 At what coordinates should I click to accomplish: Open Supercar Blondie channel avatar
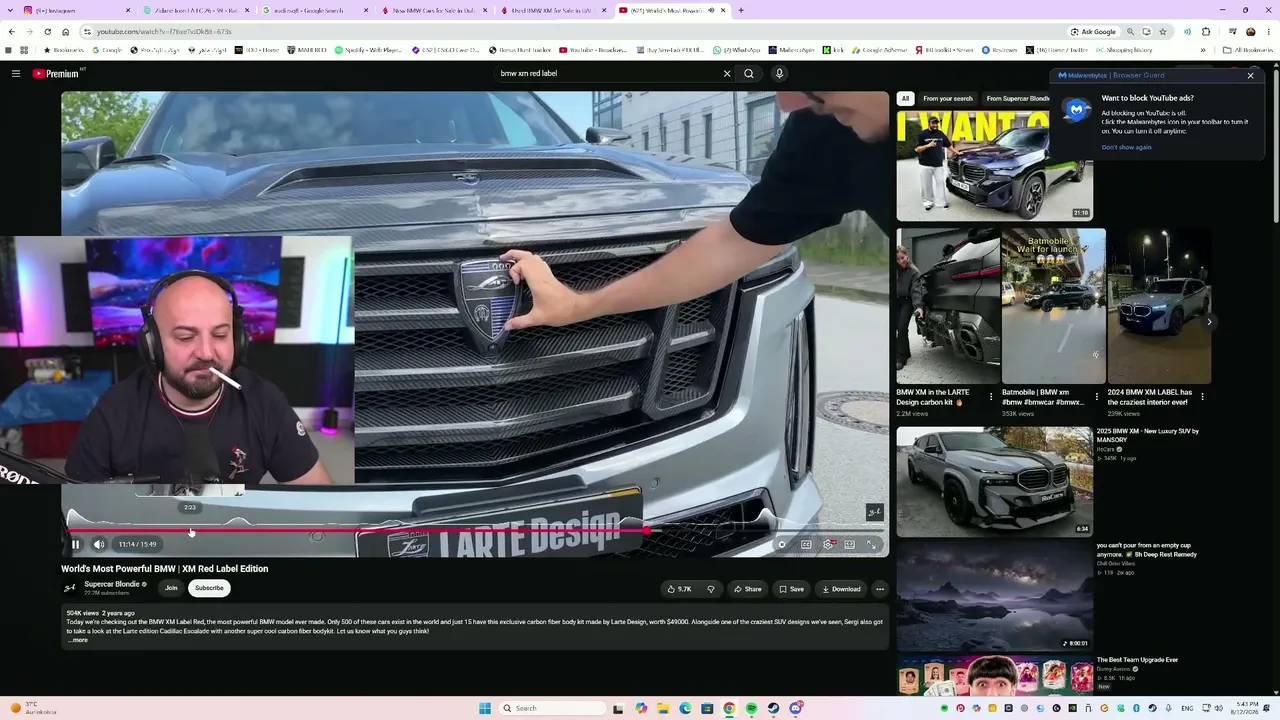click(70, 588)
